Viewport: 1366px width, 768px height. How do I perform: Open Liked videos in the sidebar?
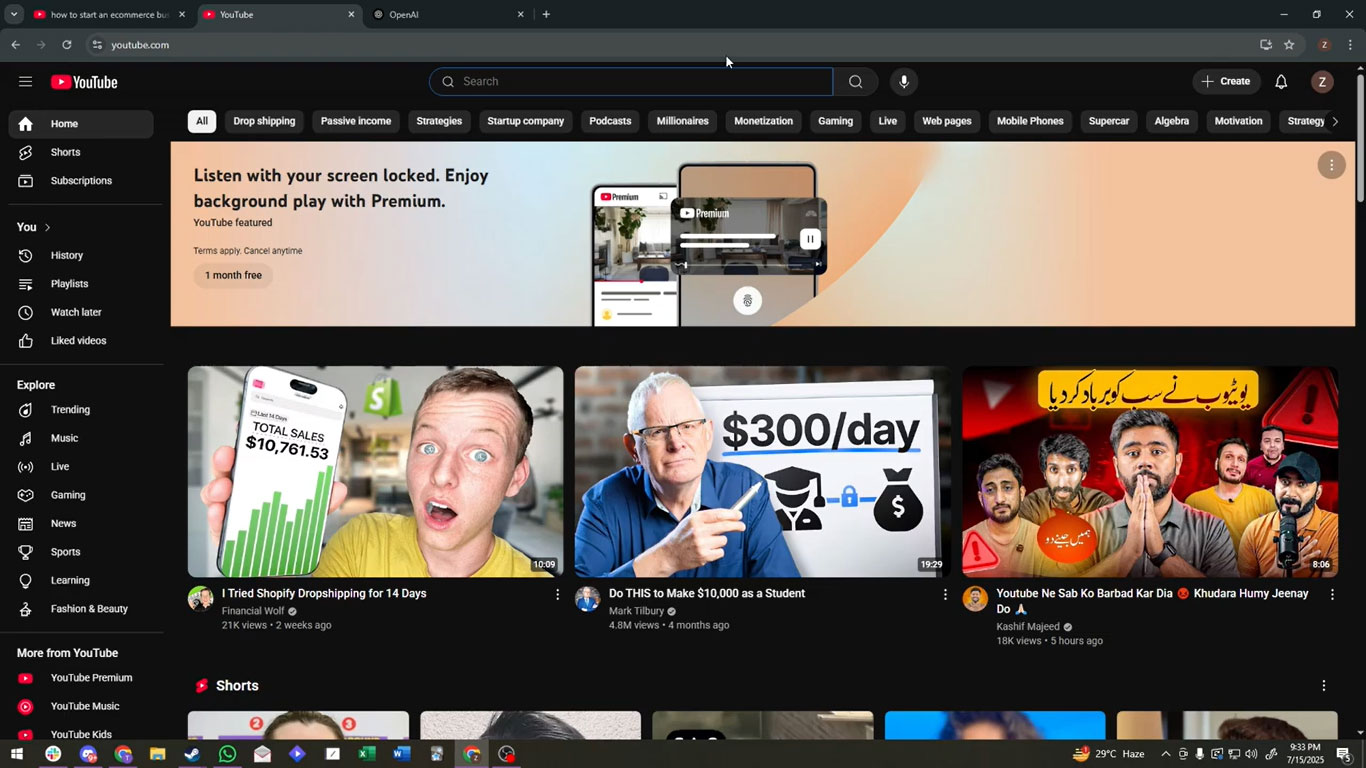coord(81,341)
